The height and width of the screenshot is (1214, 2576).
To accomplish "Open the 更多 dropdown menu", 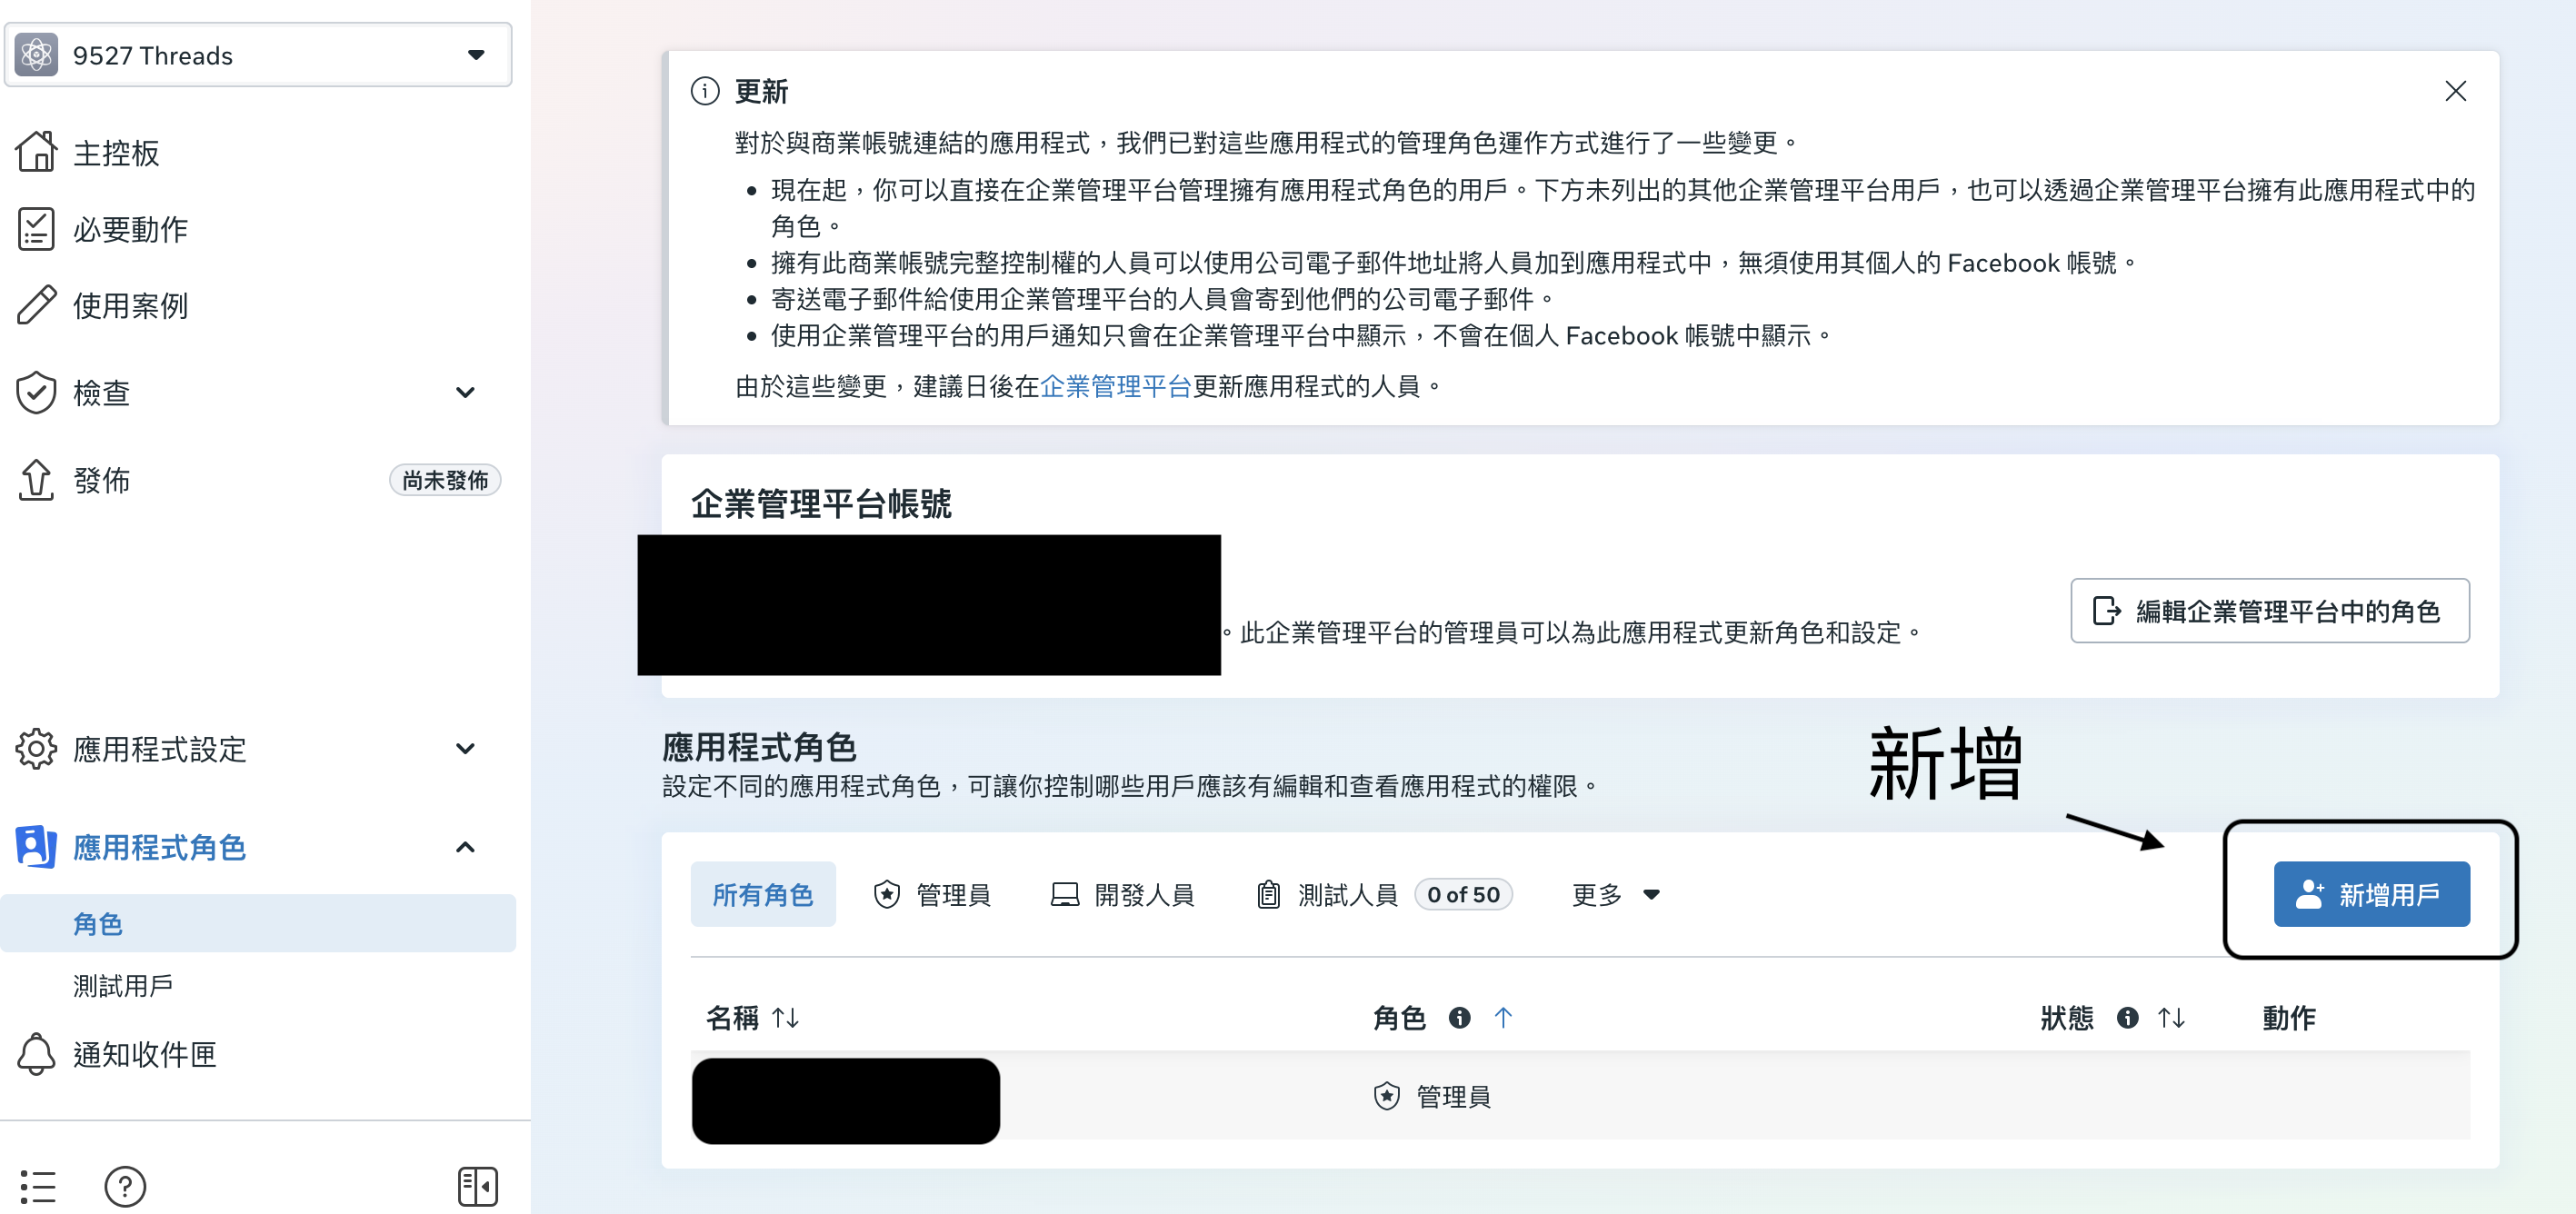I will point(1616,894).
